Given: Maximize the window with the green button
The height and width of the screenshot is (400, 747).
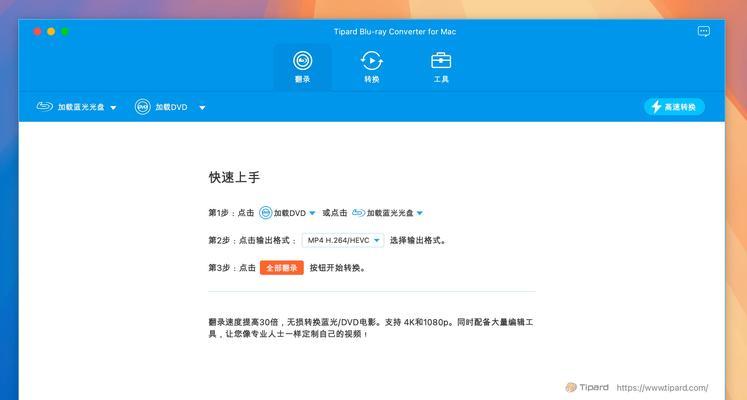Looking at the screenshot, I should pos(65,31).
